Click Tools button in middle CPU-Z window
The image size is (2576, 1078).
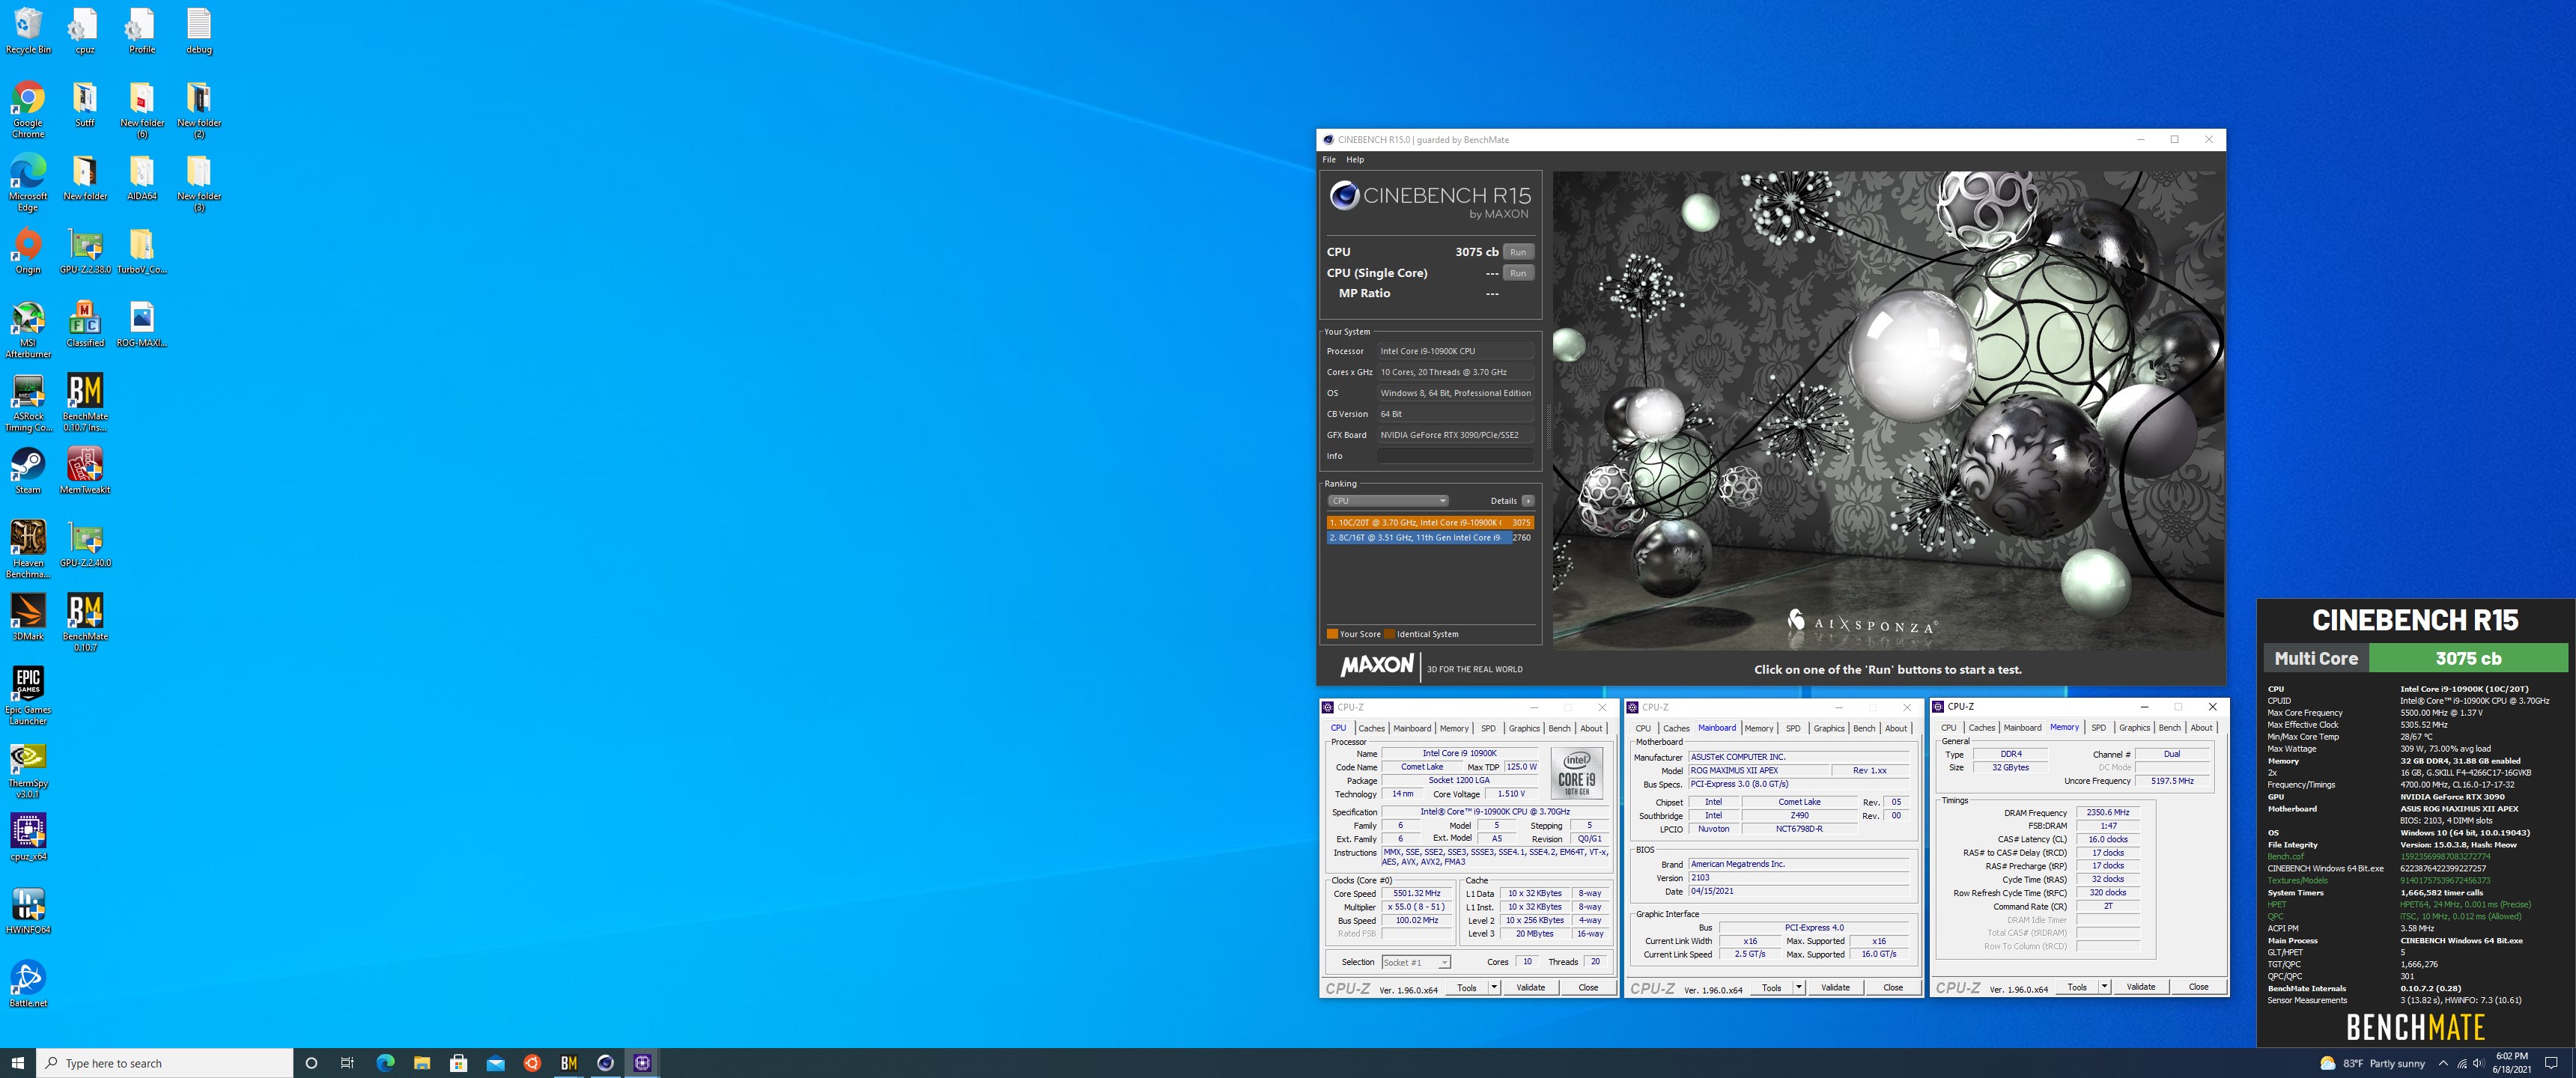coord(1771,988)
